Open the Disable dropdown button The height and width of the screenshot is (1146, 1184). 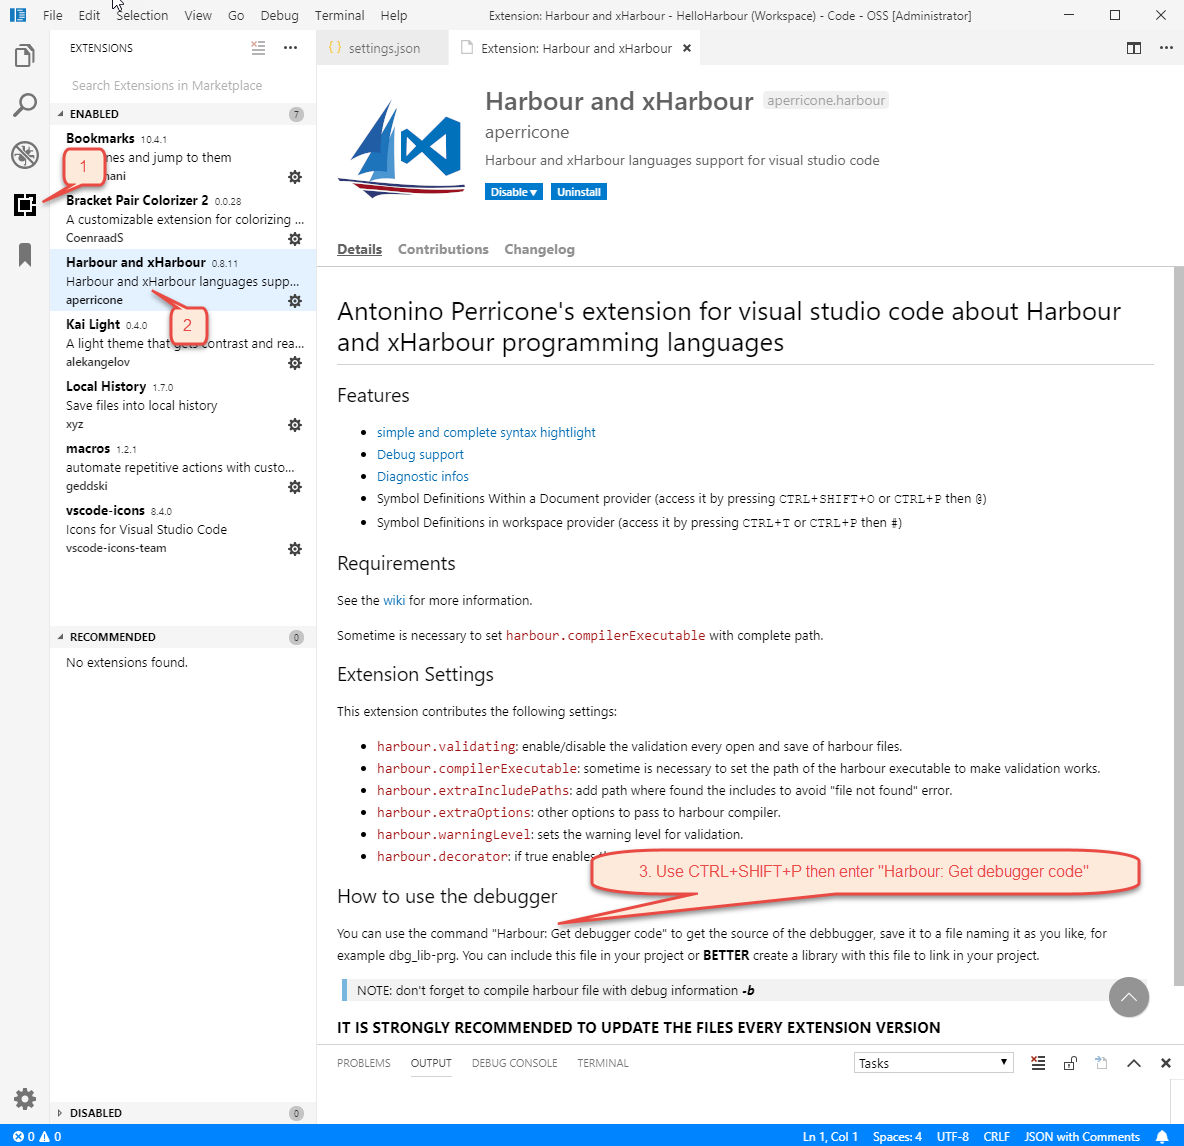click(514, 192)
